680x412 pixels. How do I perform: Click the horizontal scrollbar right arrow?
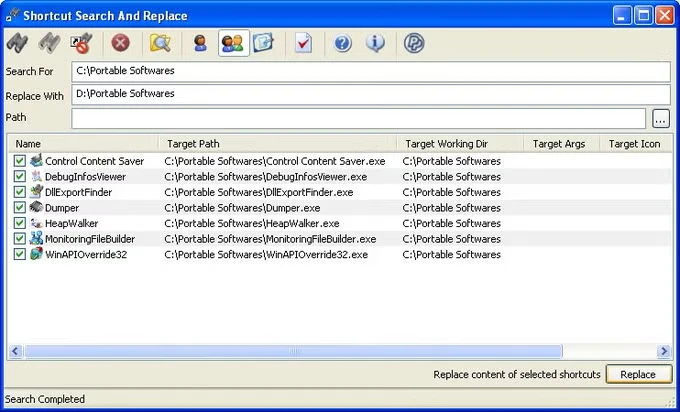pyautogui.click(x=663, y=351)
